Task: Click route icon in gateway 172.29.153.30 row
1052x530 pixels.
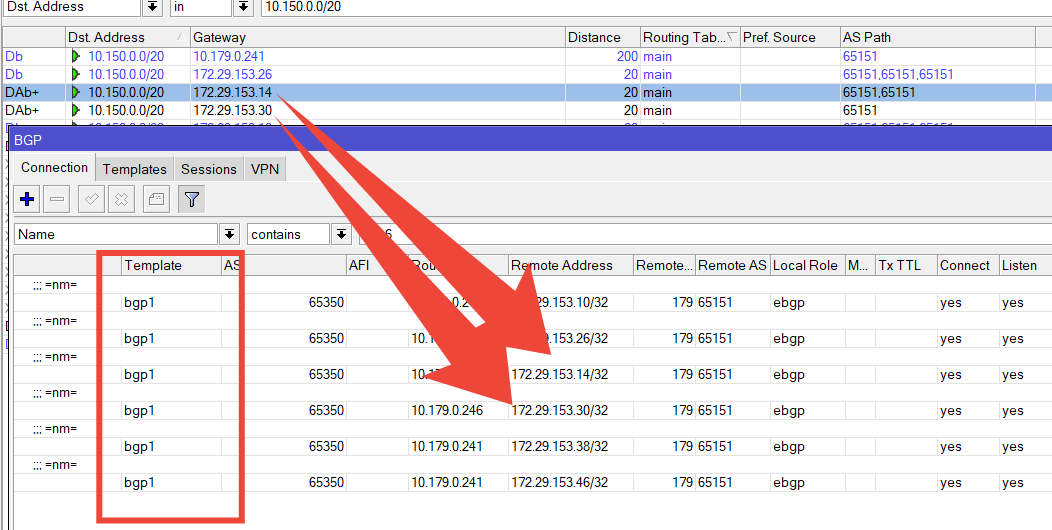Action: (x=75, y=110)
